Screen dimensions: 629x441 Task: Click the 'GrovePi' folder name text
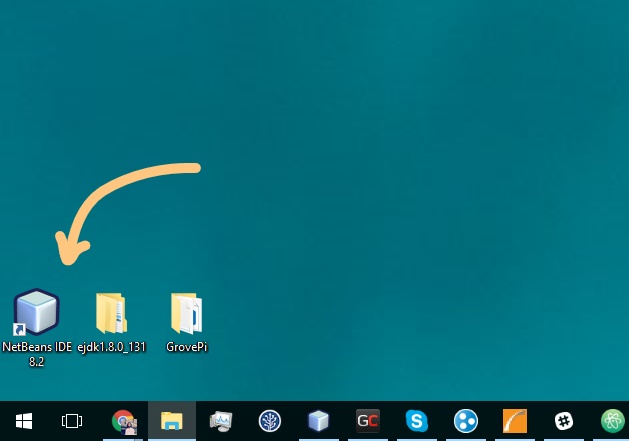point(187,347)
